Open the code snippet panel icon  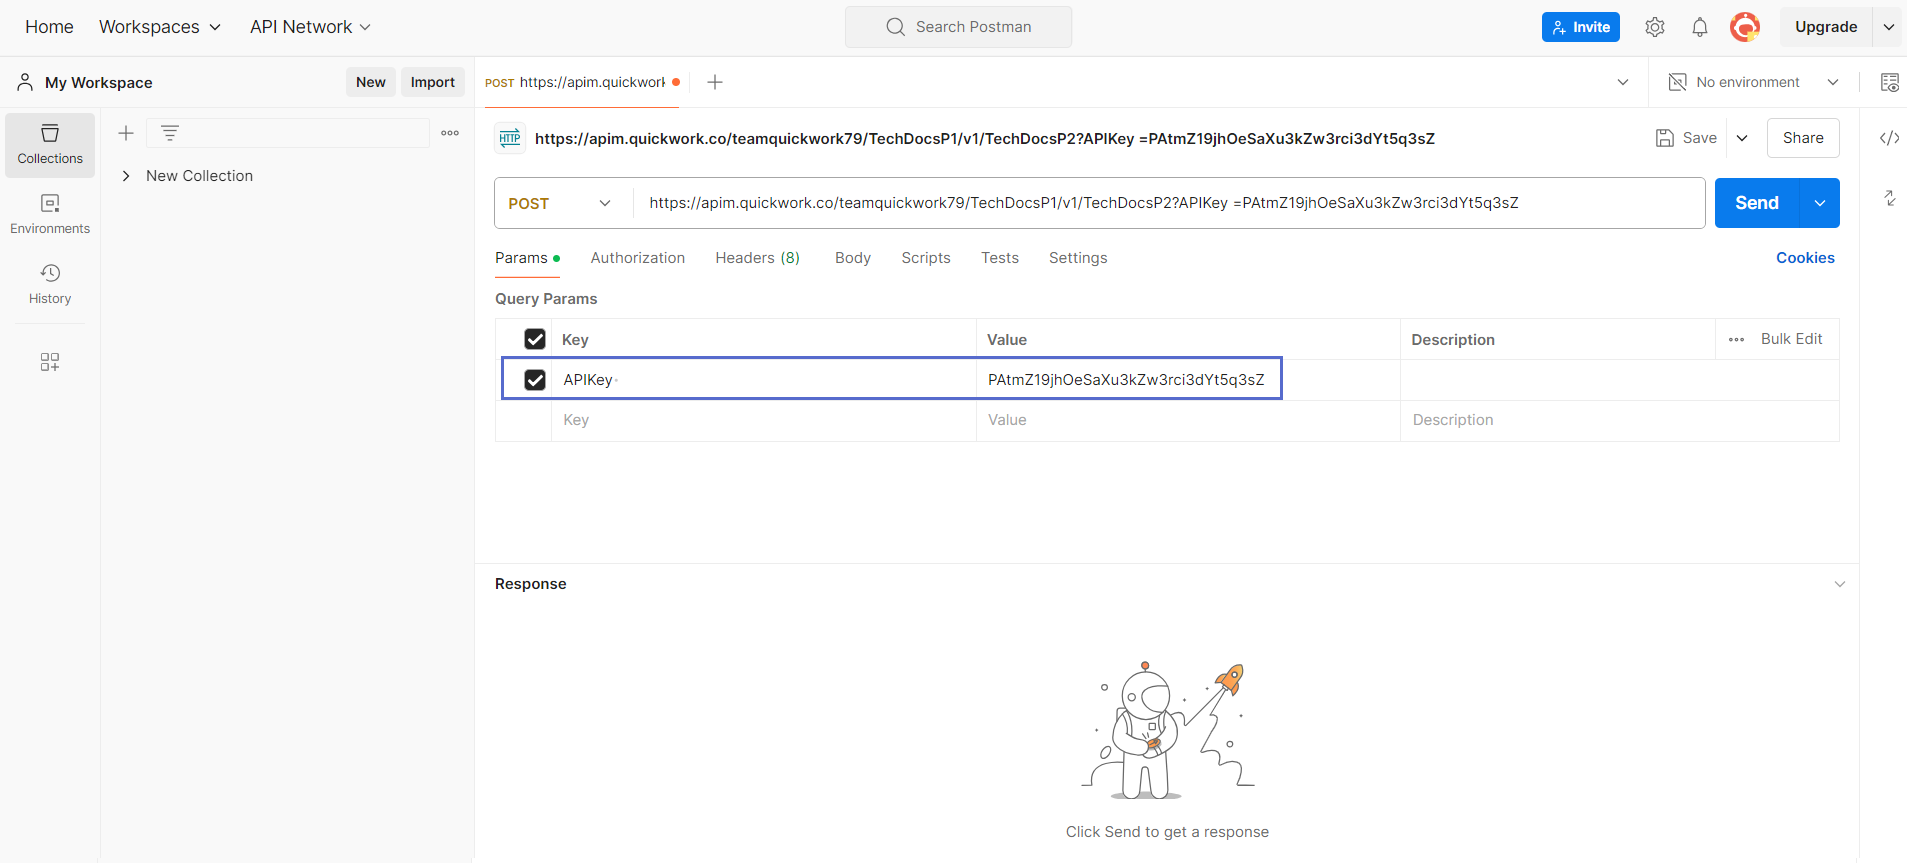1889,138
